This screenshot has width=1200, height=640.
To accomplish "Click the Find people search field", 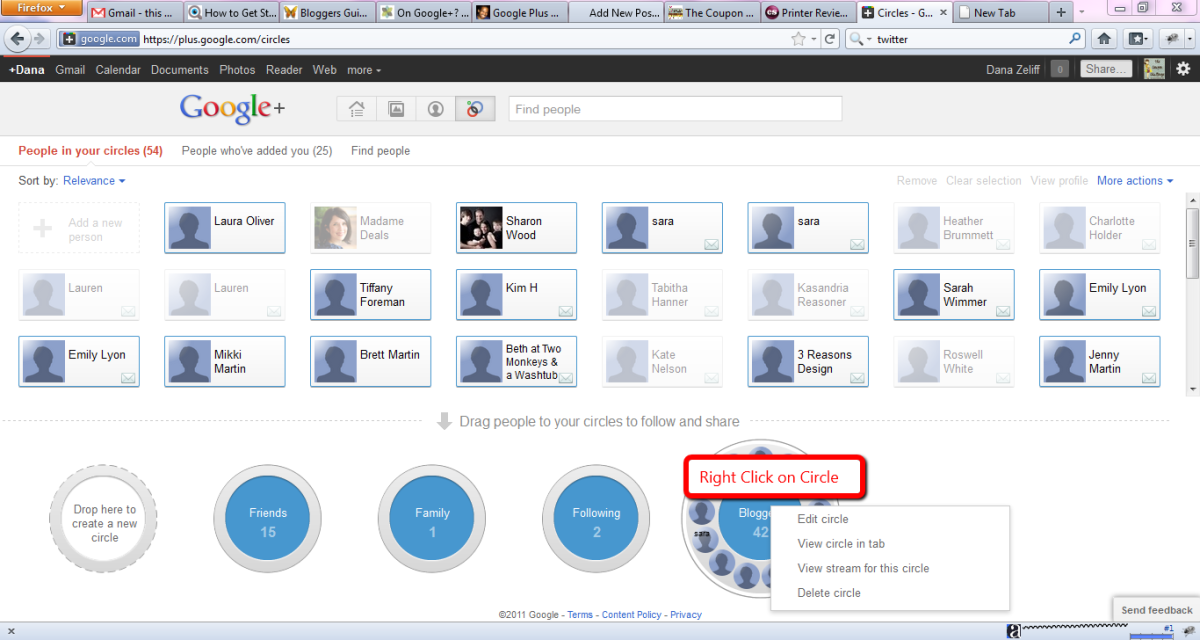I will point(675,109).
